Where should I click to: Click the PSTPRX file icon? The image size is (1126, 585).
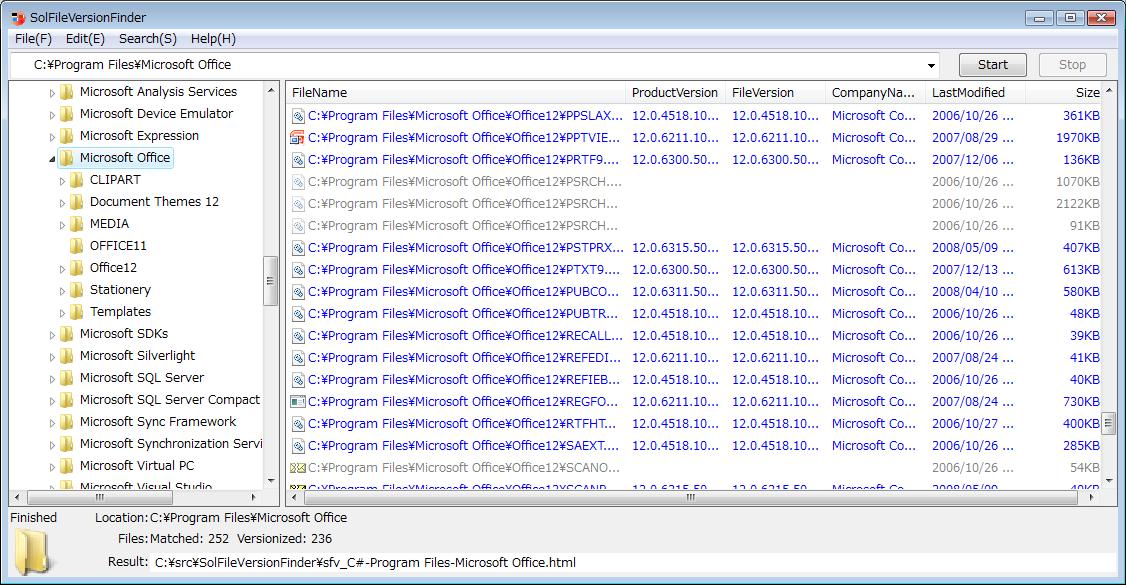point(297,248)
